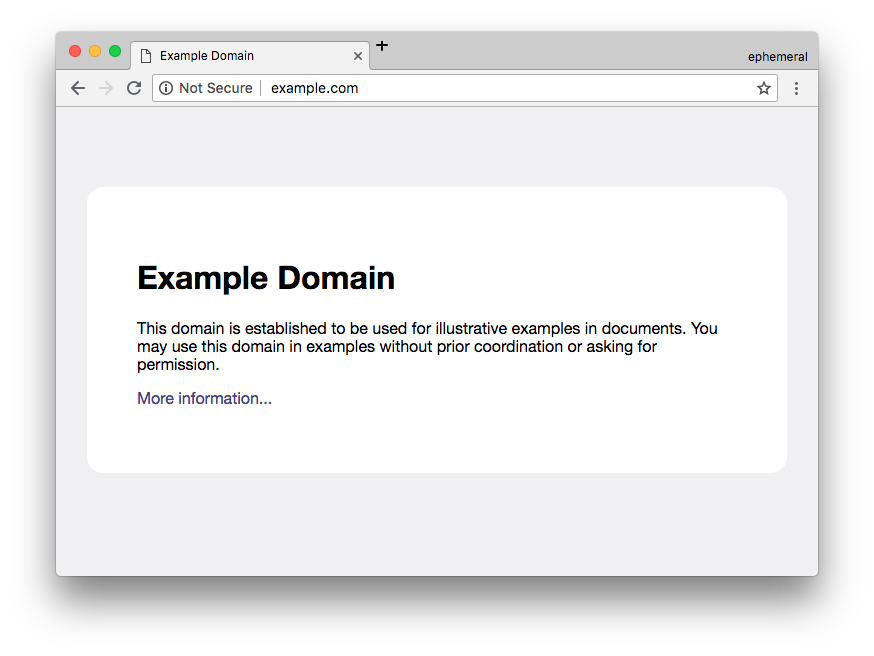Click the page document icon on the tab
This screenshot has height=656, width=874.
[146, 56]
